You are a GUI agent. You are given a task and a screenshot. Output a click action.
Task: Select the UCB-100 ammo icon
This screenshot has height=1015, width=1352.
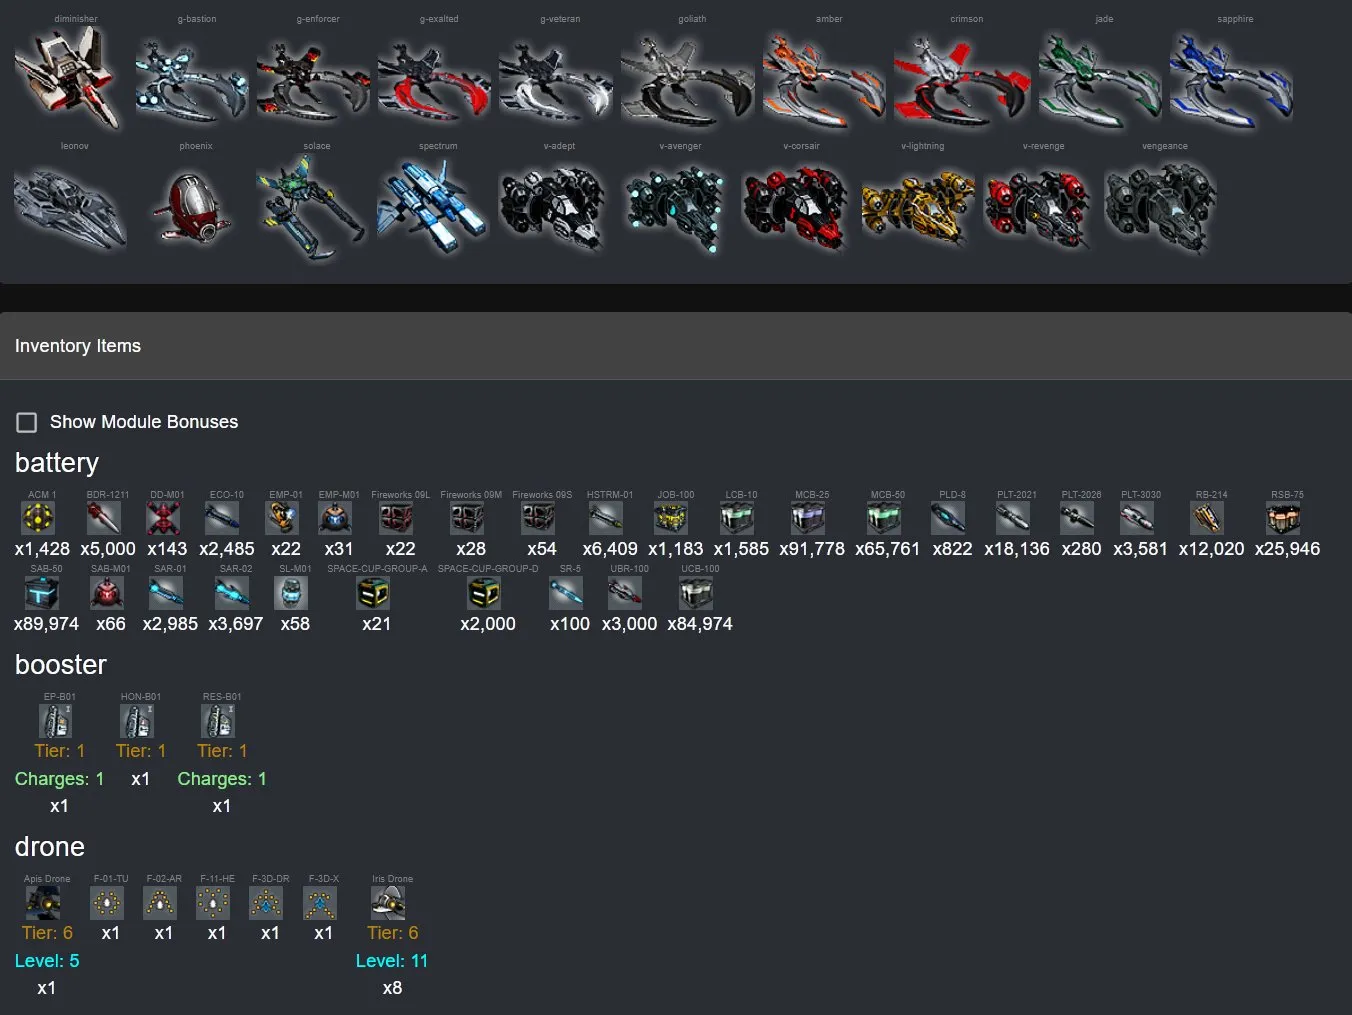tap(696, 592)
